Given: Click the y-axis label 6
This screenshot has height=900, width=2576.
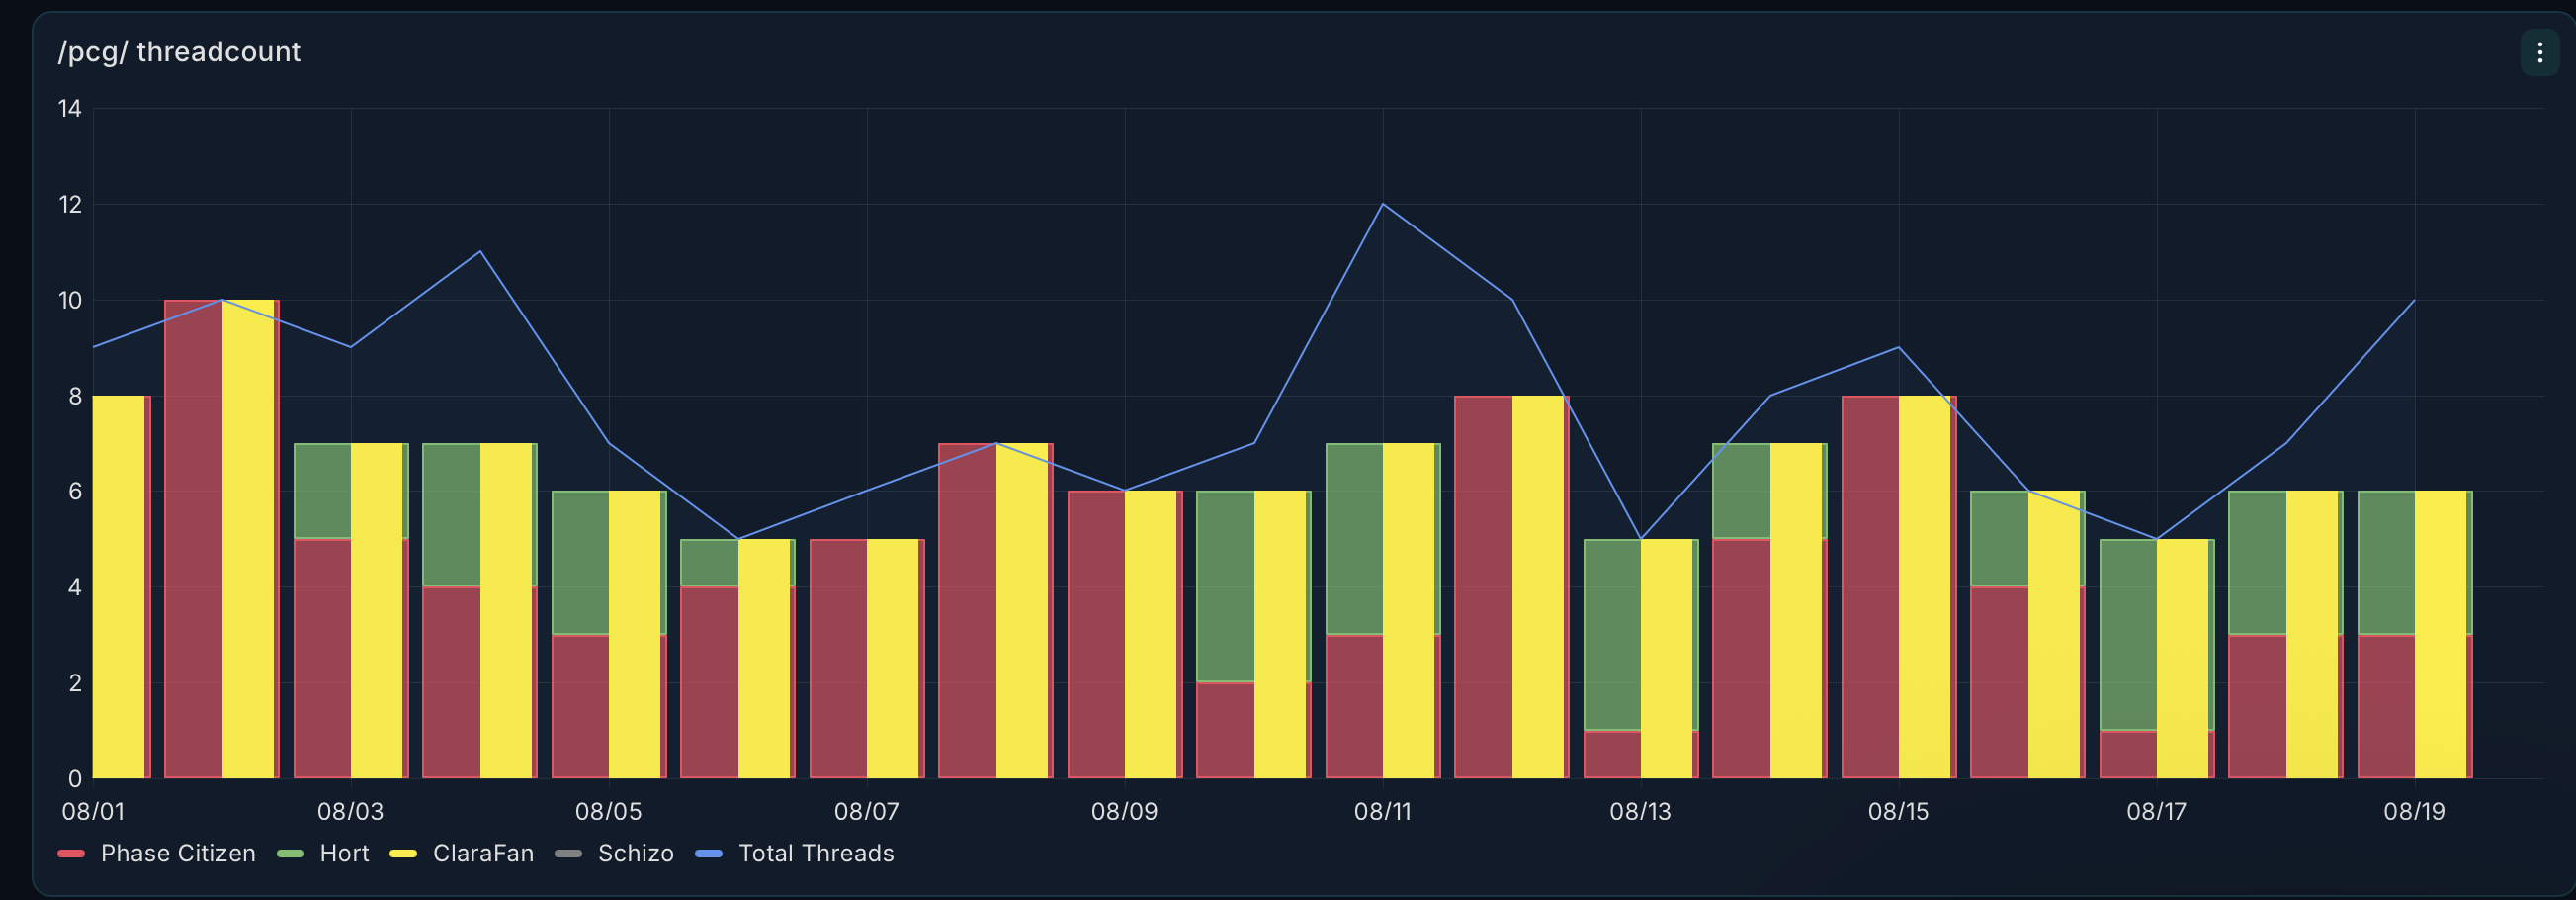Looking at the screenshot, I should (x=75, y=491).
